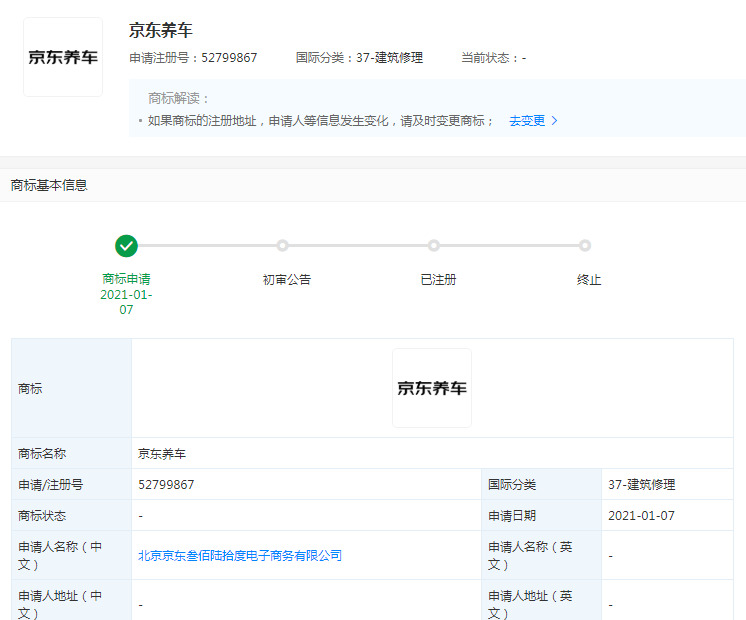Screen dimensions: 746x620
Task: Click the 商标状态 row header cell
Action: (71, 515)
